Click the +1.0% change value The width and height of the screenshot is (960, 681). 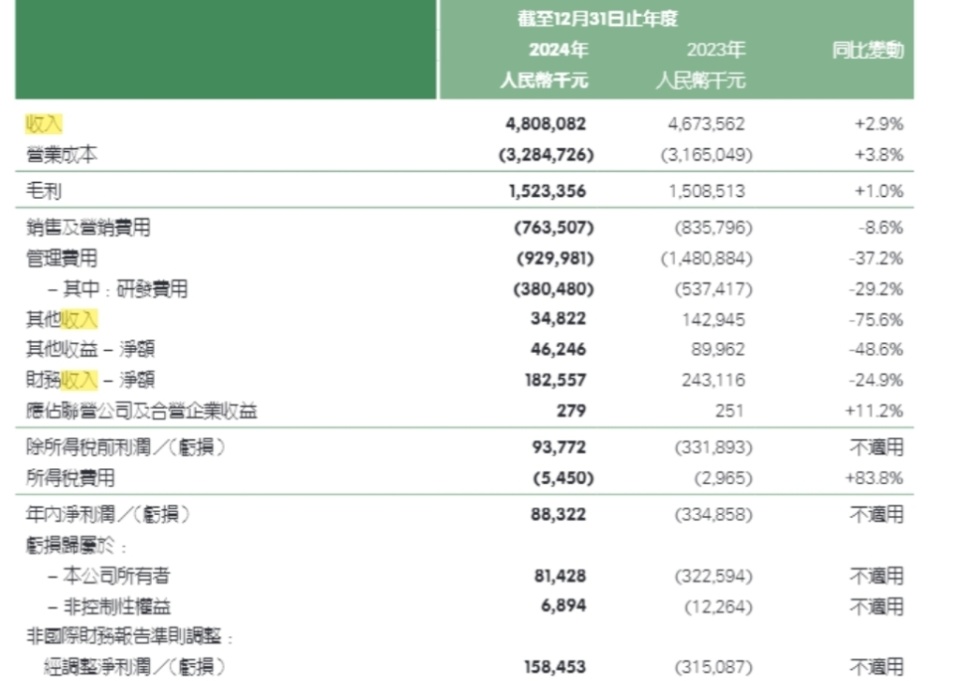point(879,191)
